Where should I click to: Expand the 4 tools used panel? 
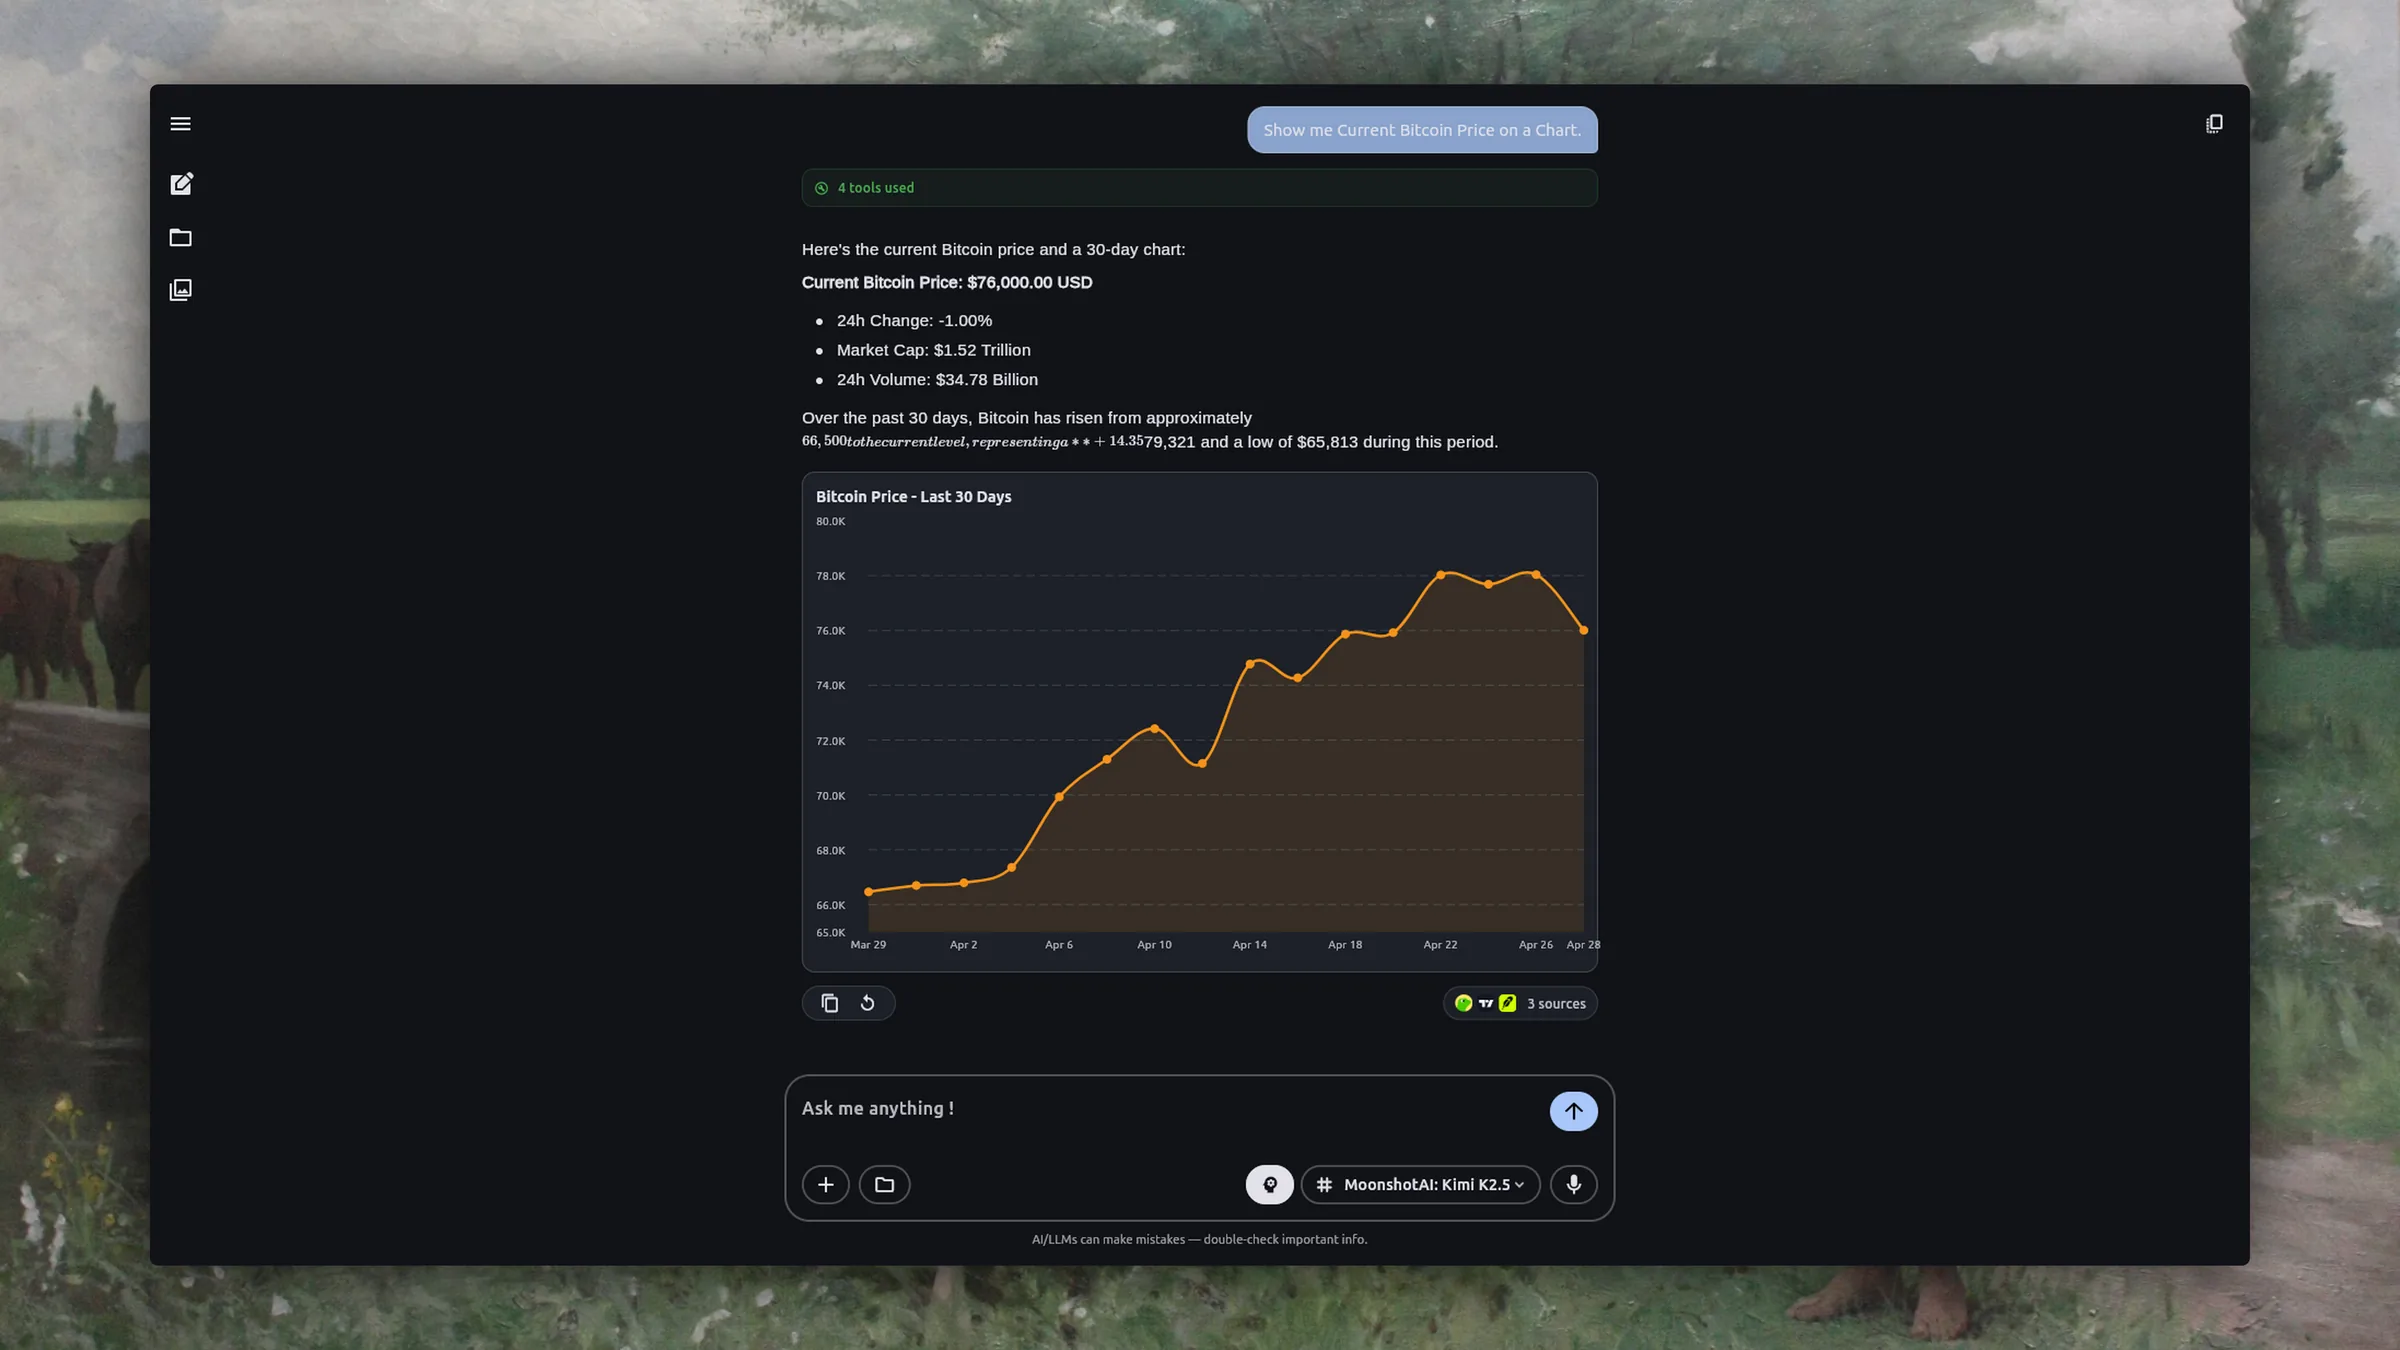point(1199,188)
